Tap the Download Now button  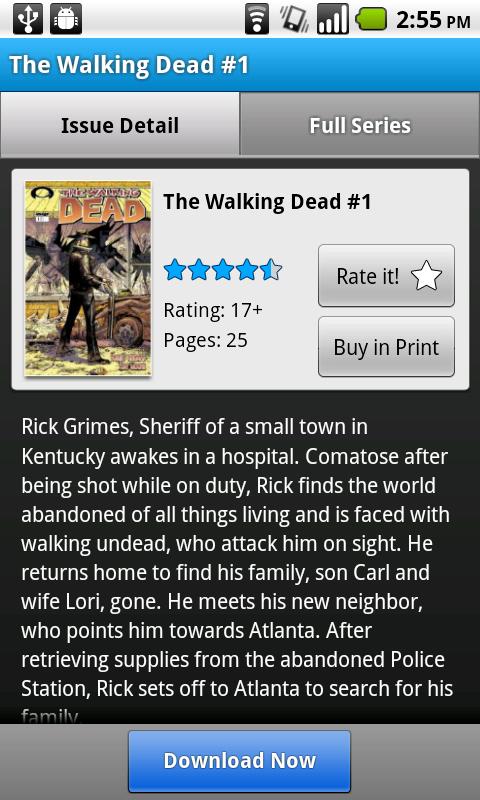[x=239, y=761]
